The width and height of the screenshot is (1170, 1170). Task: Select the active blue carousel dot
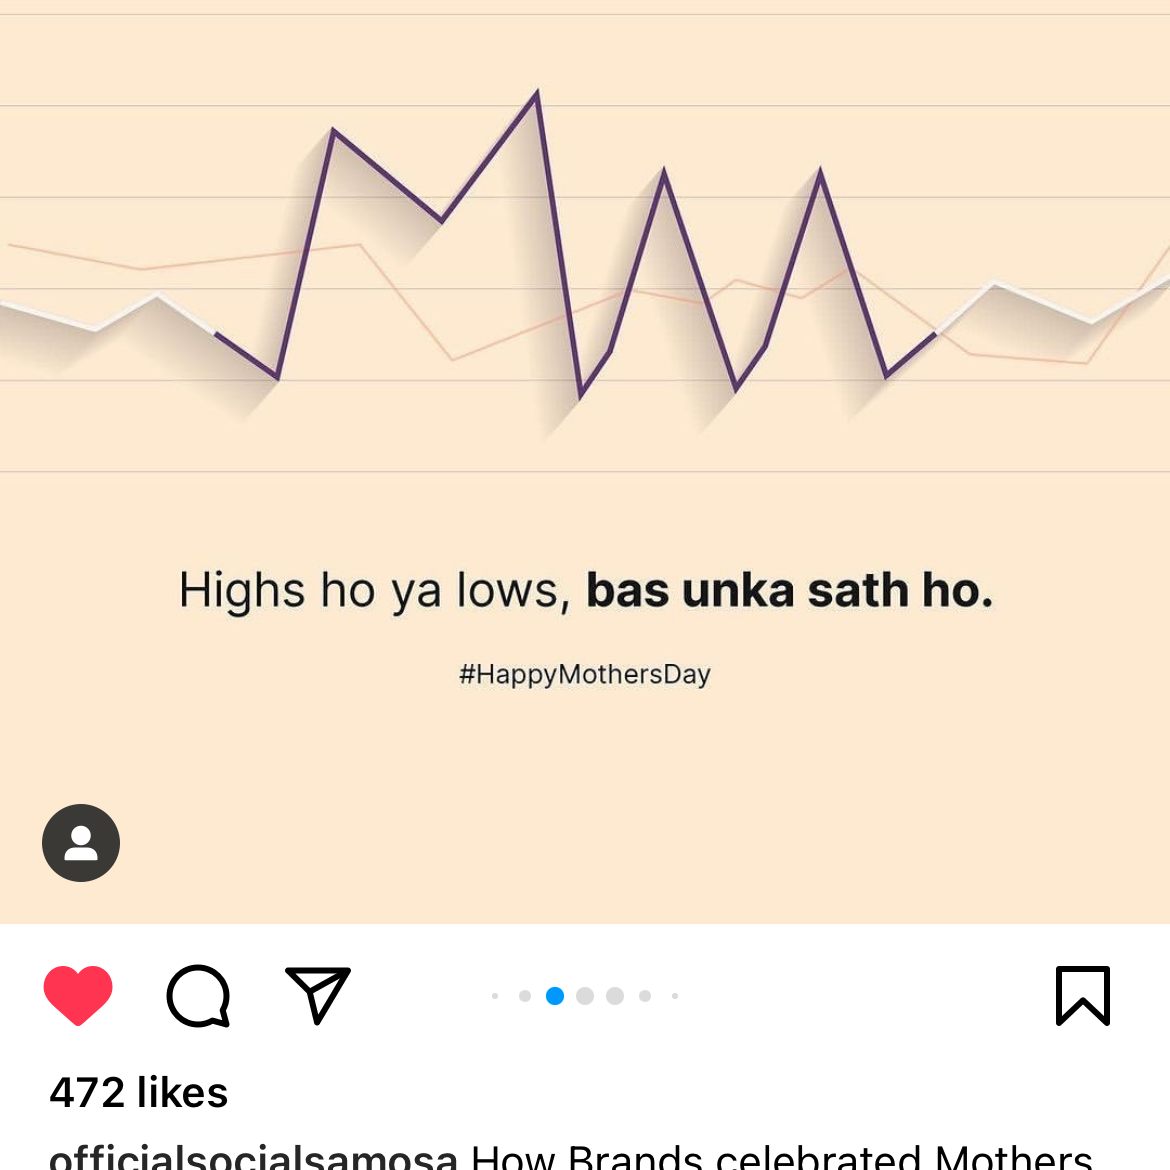tap(555, 996)
